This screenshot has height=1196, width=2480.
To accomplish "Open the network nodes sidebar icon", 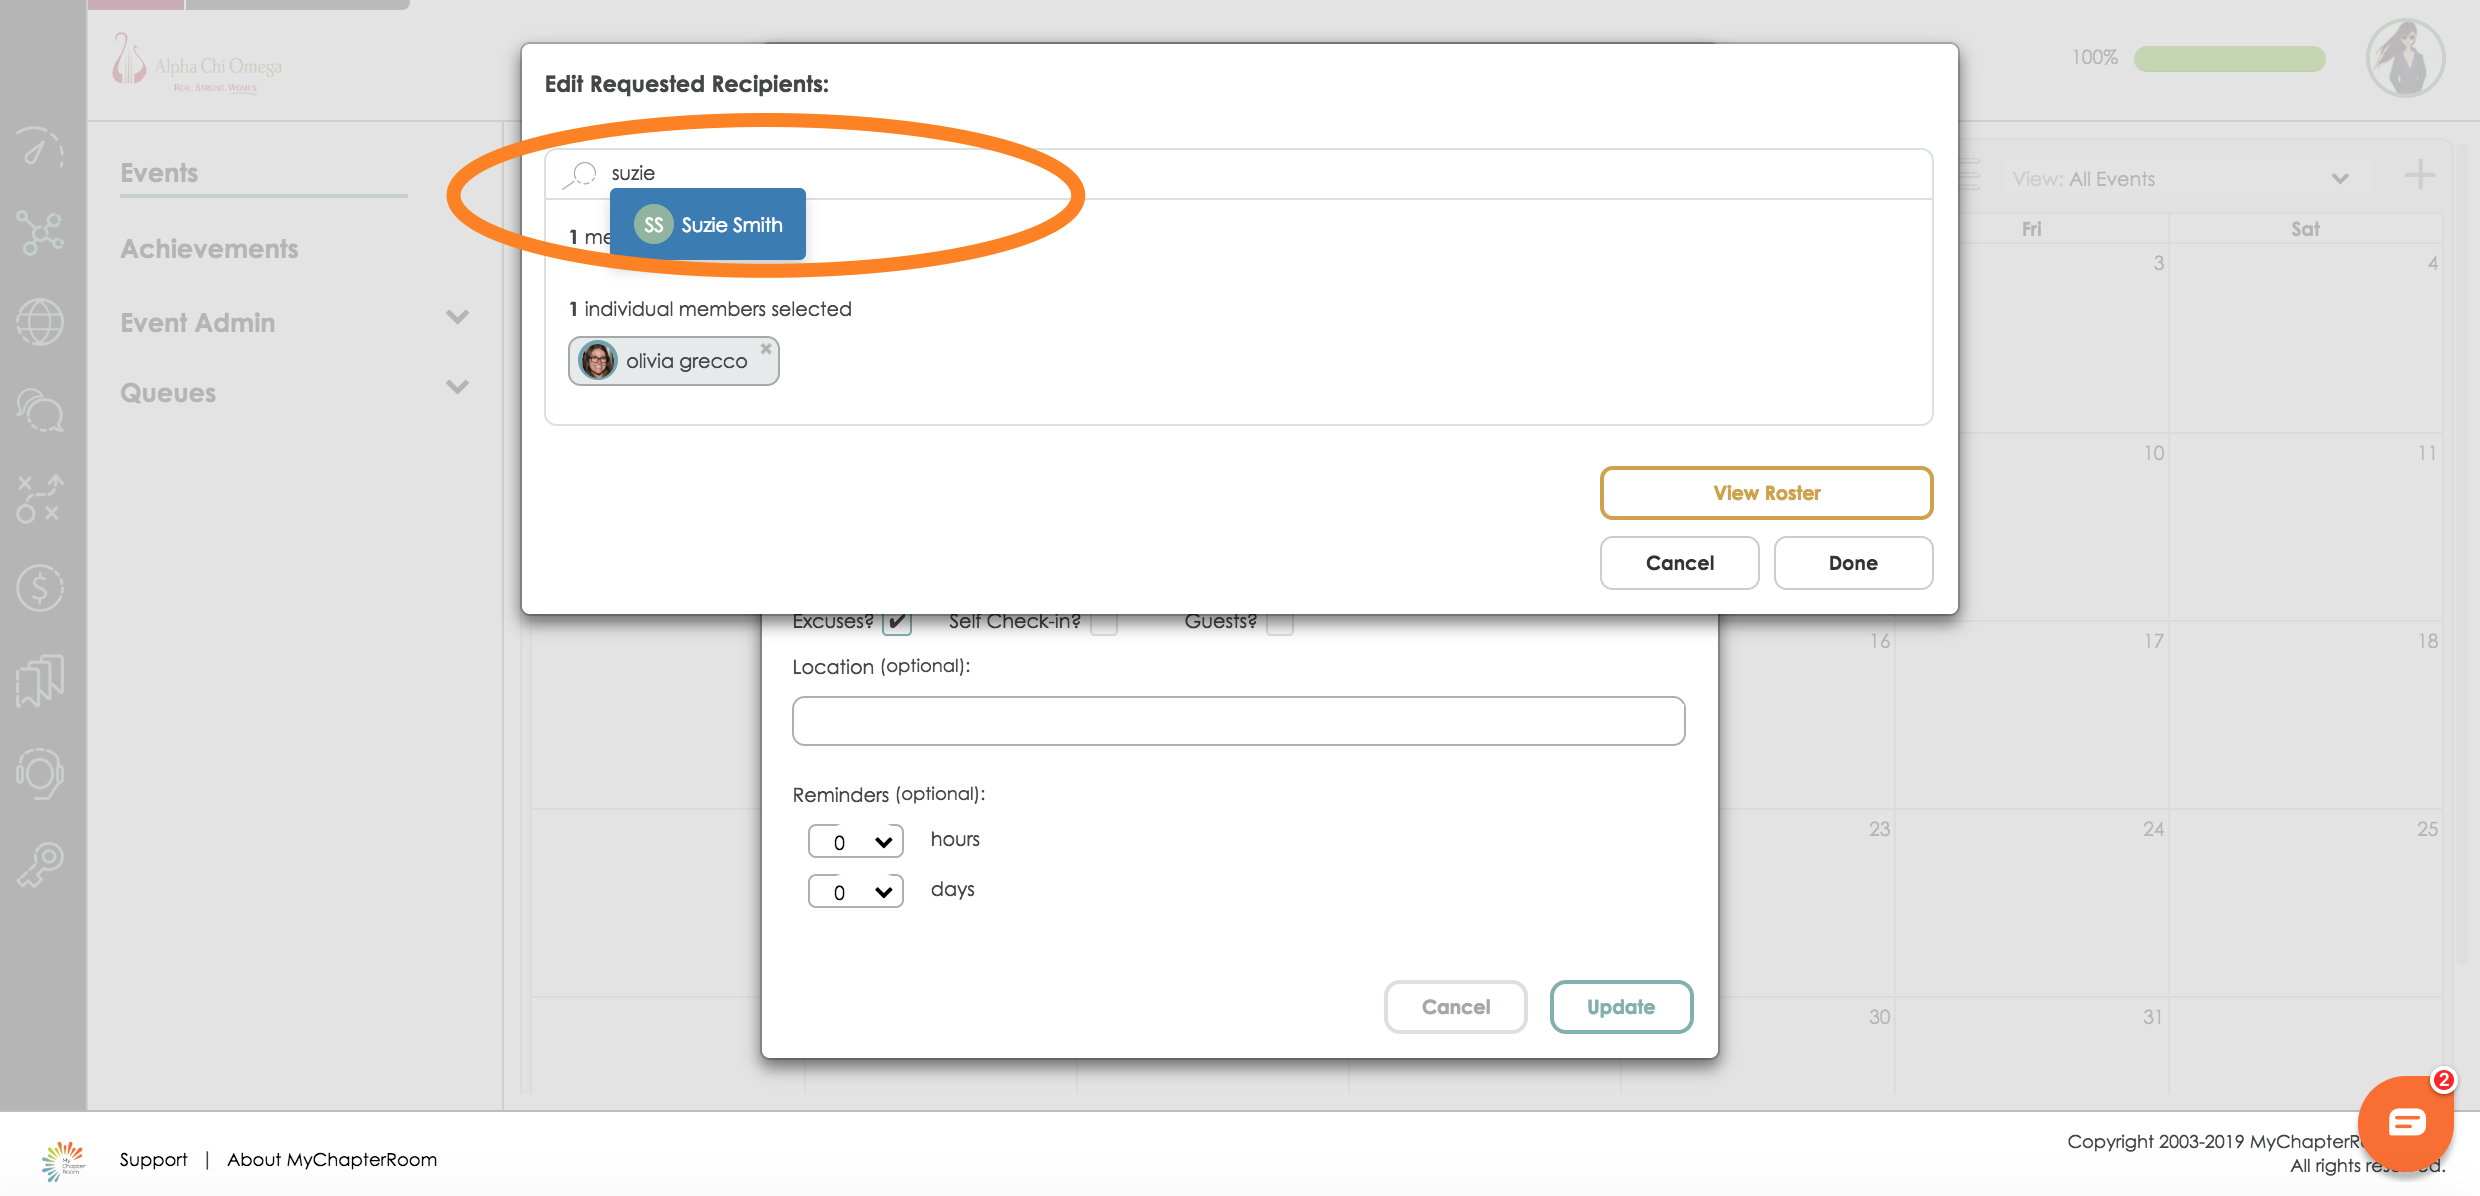I will 40,233.
